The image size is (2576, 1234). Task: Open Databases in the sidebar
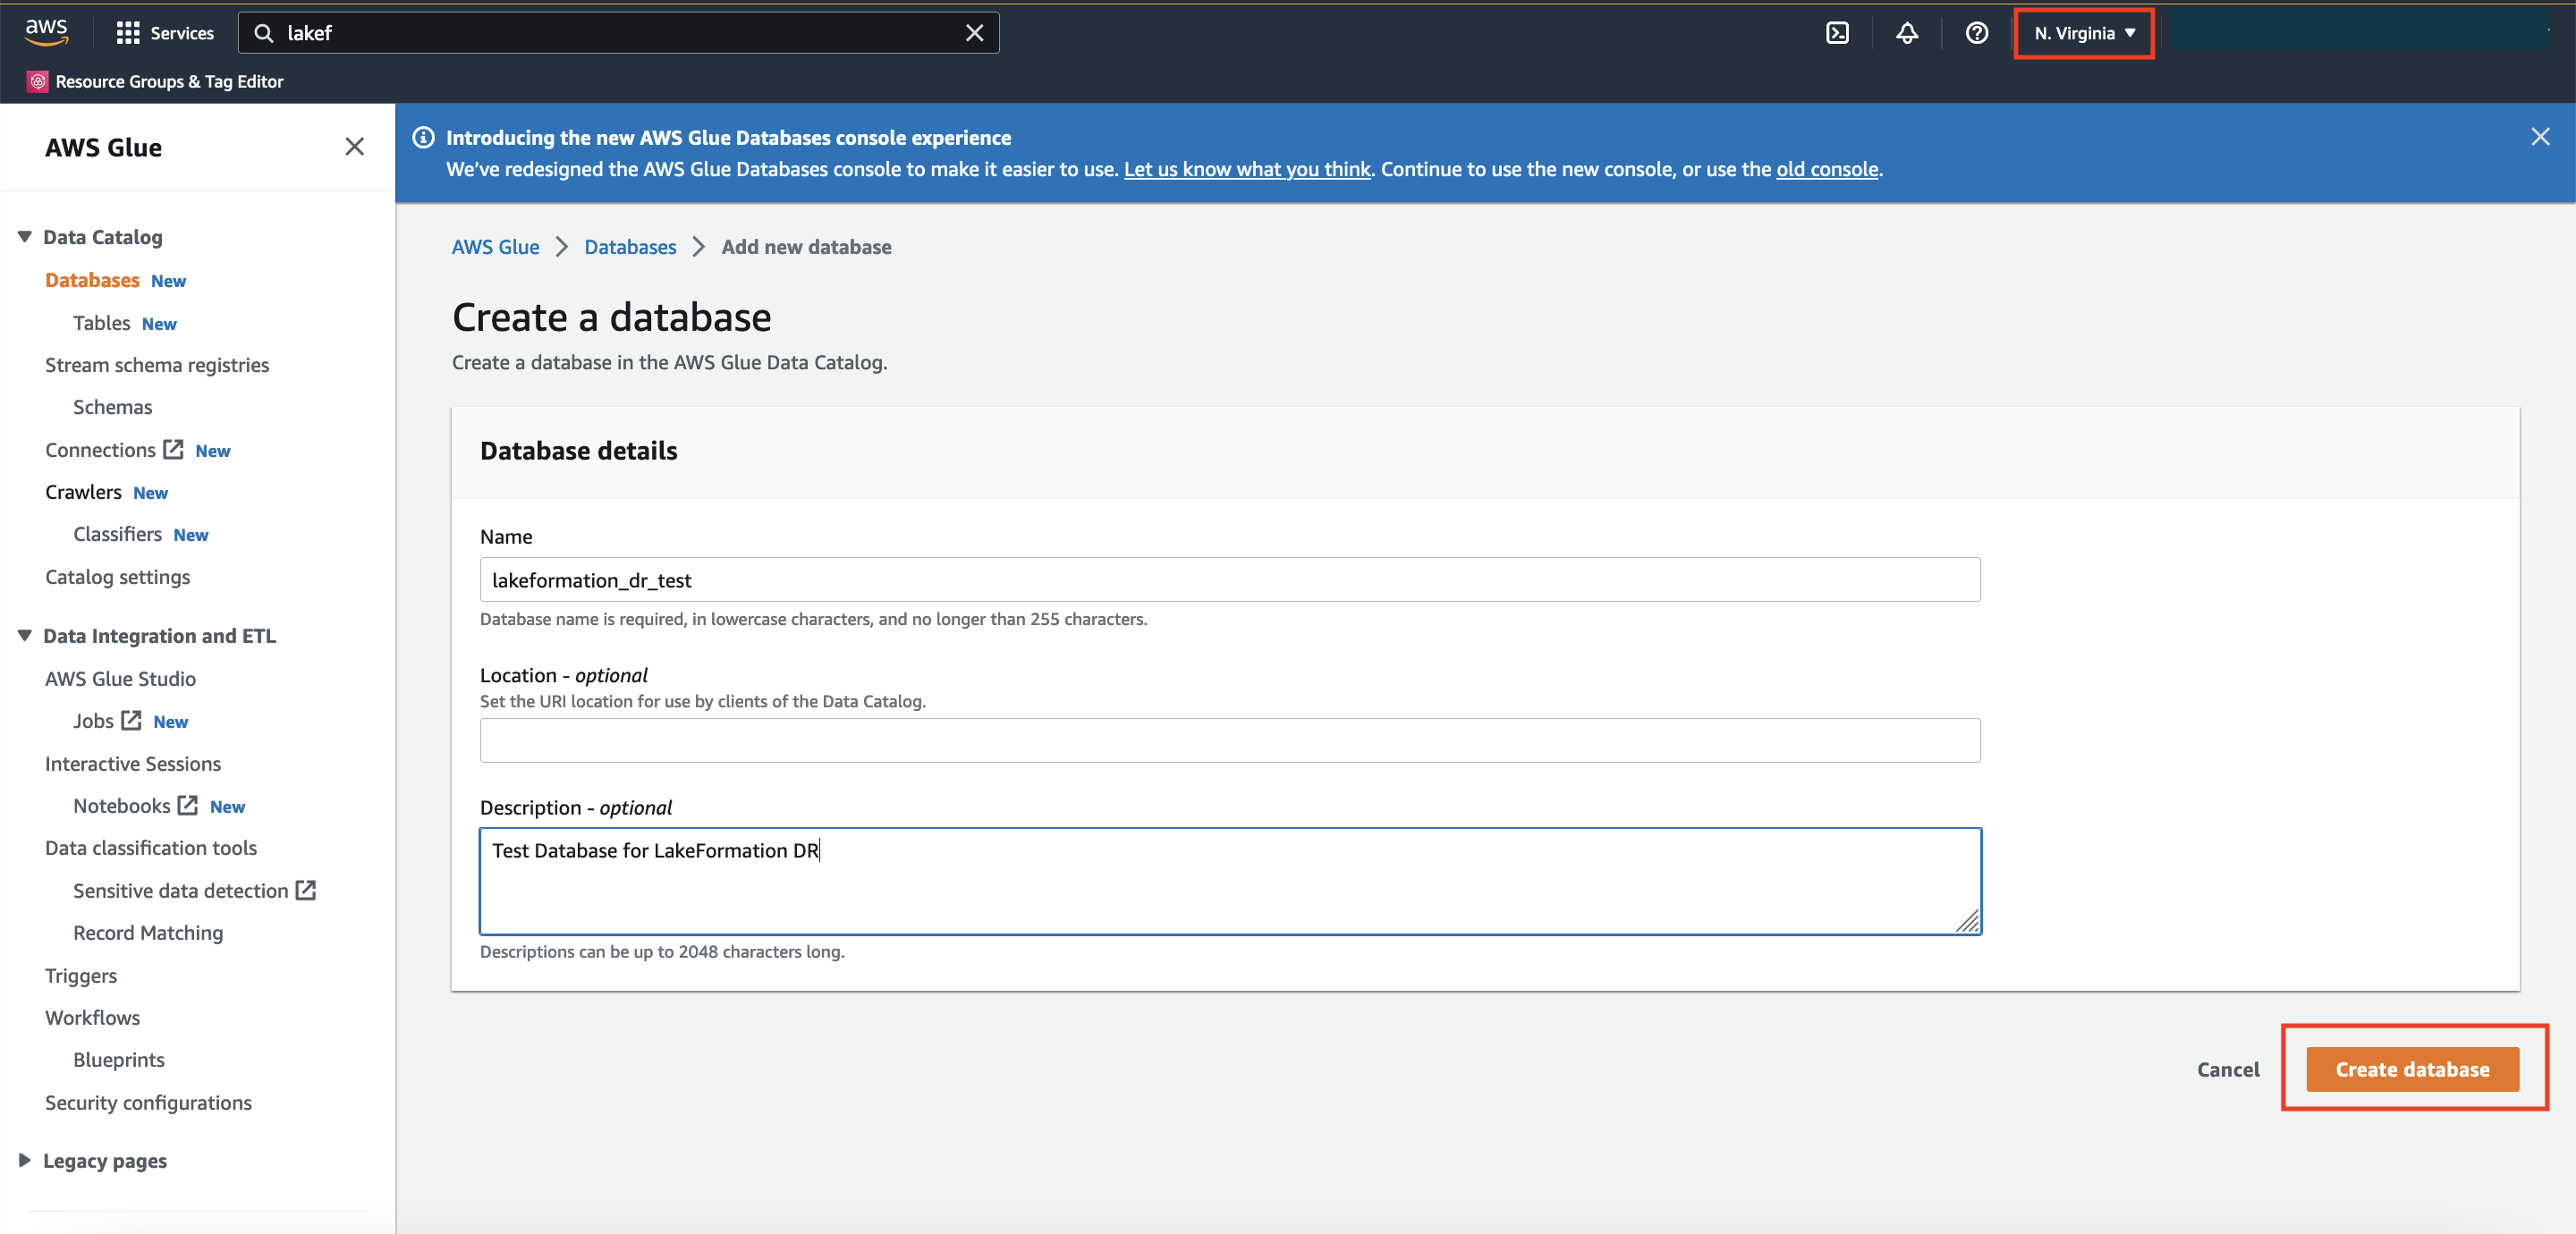point(92,280)
